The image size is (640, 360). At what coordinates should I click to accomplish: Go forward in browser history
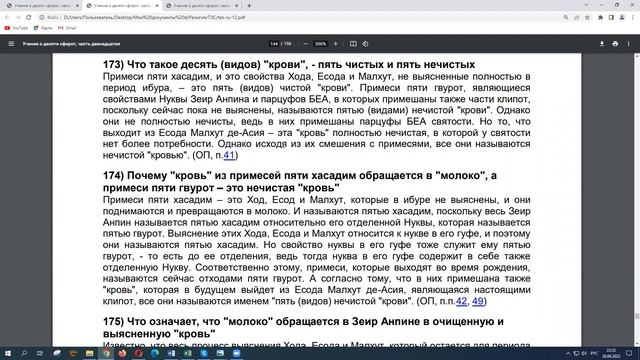pos(18,17)
